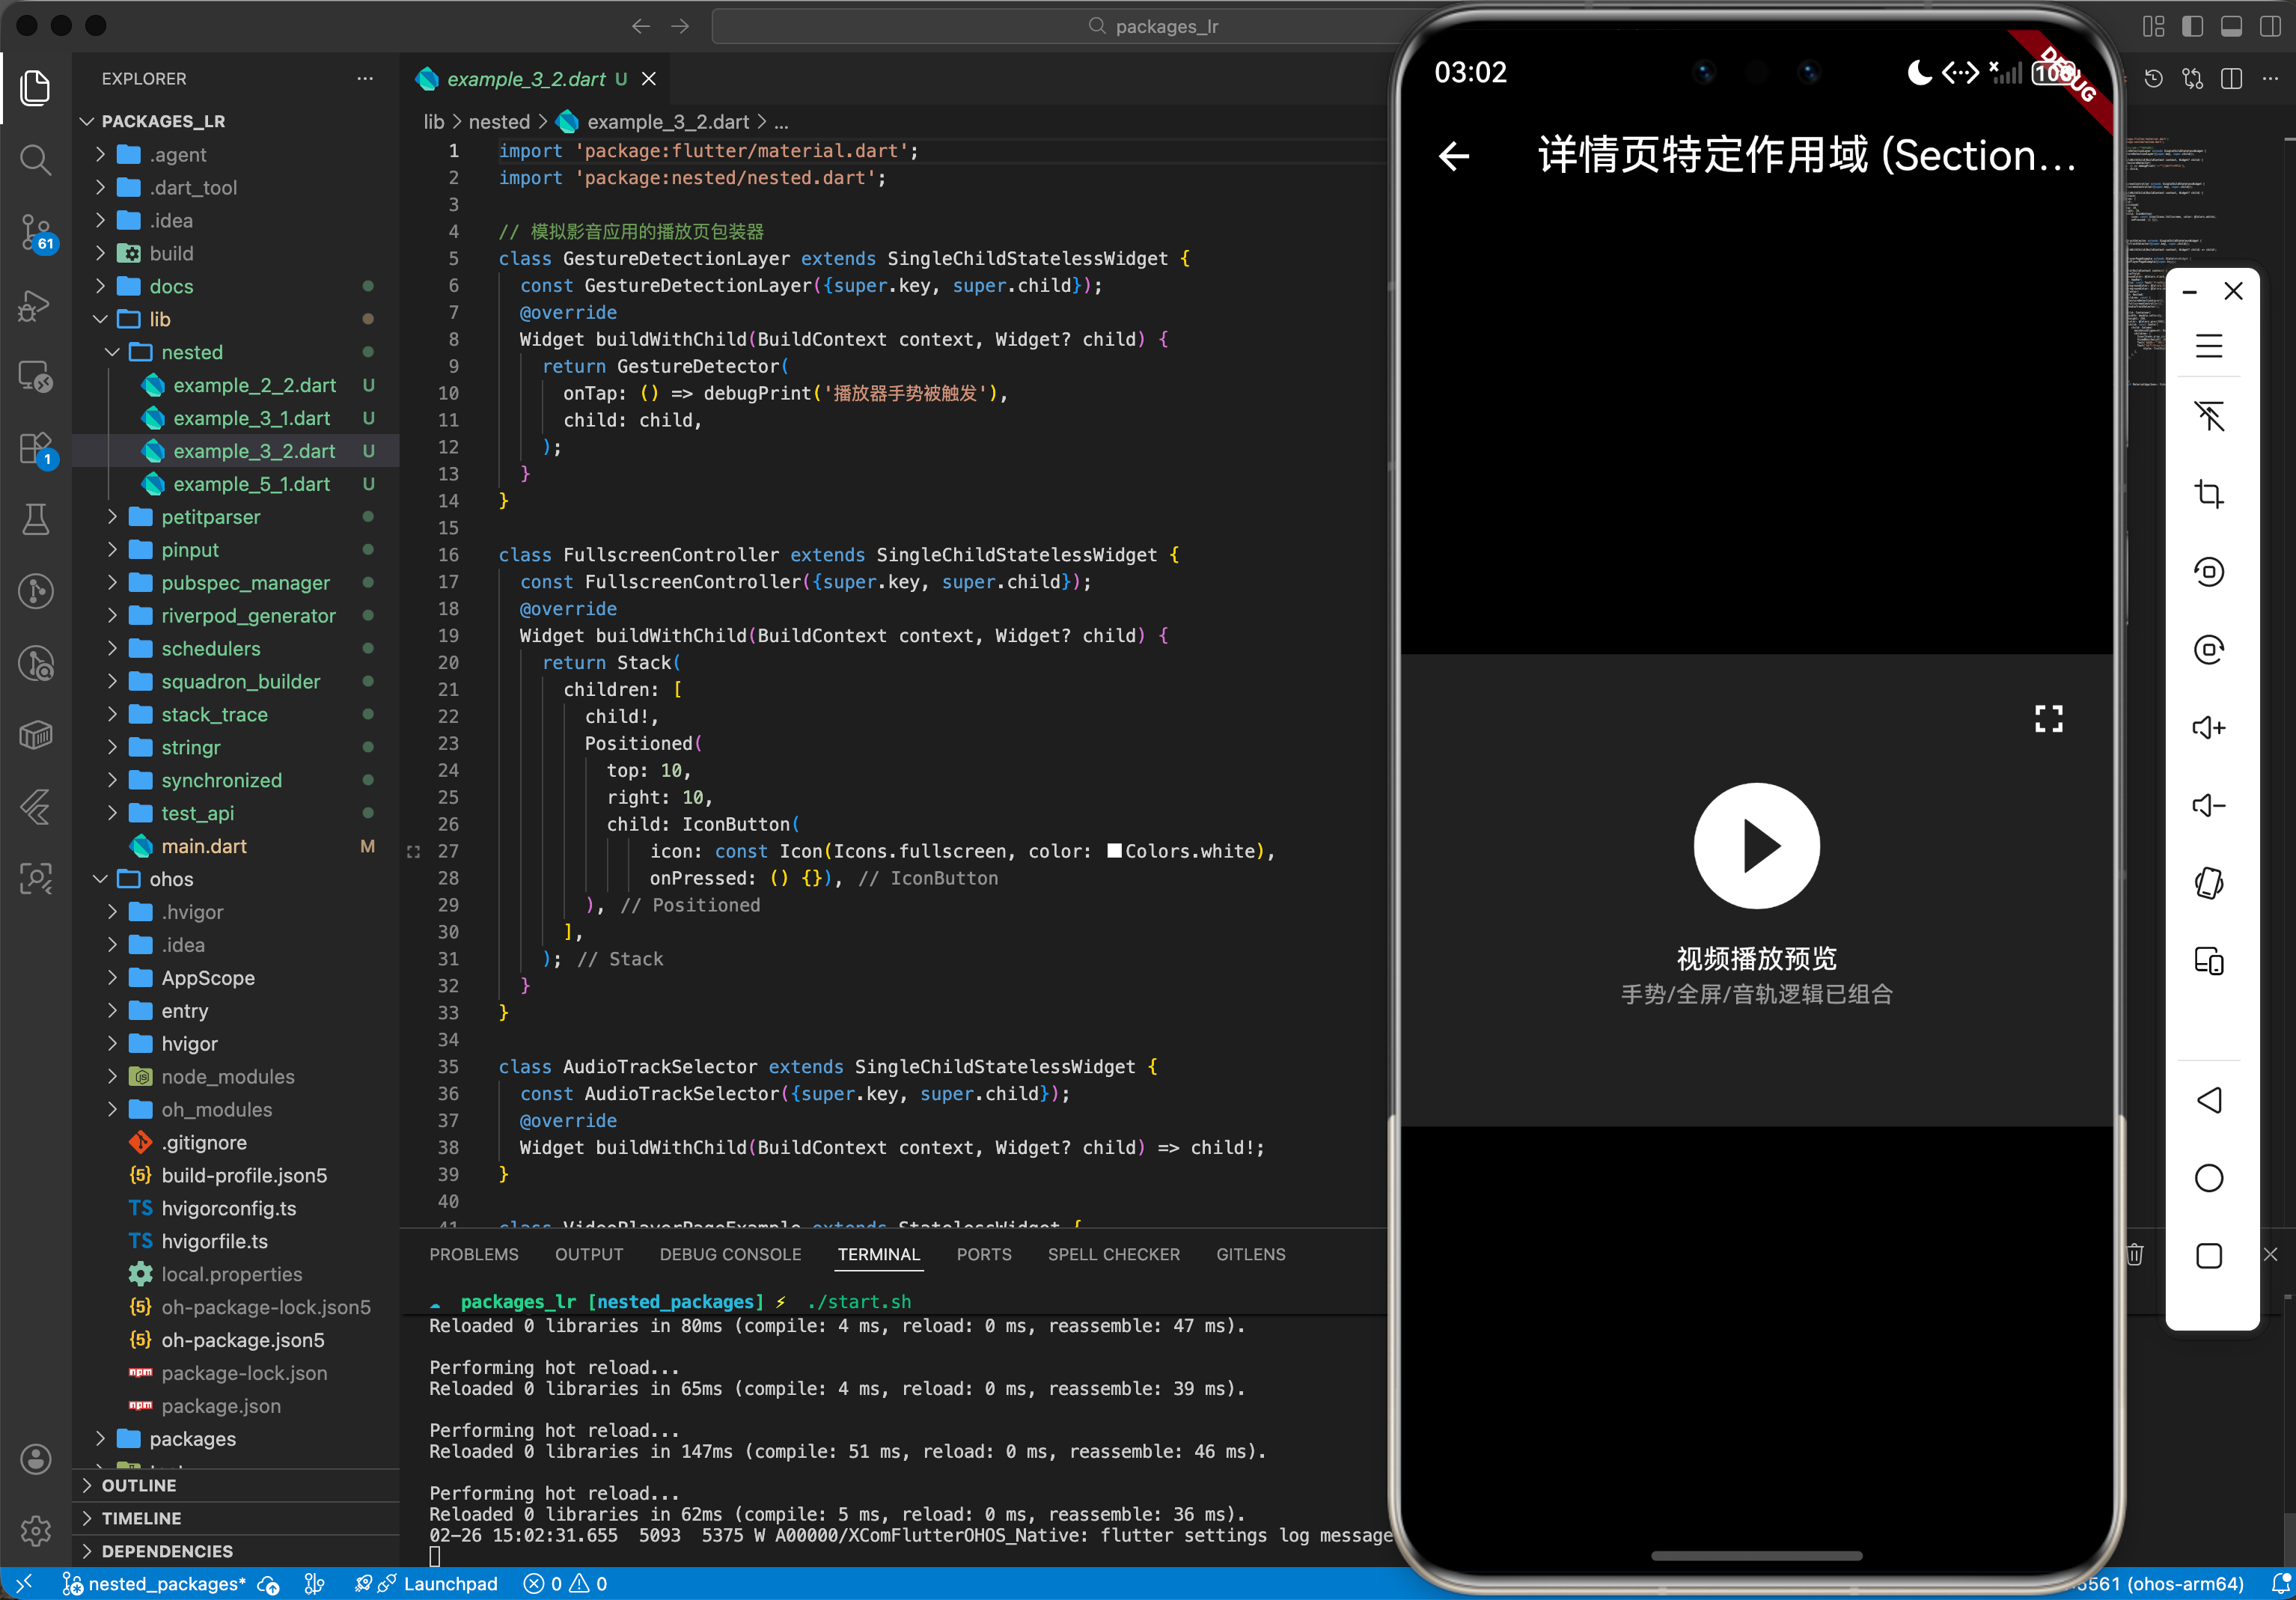The height and width of the screenshot is (1600, 2296).
Task: Toggle the primary side bar layout button
Action: pyautogui.click(x=2192, y=26)
